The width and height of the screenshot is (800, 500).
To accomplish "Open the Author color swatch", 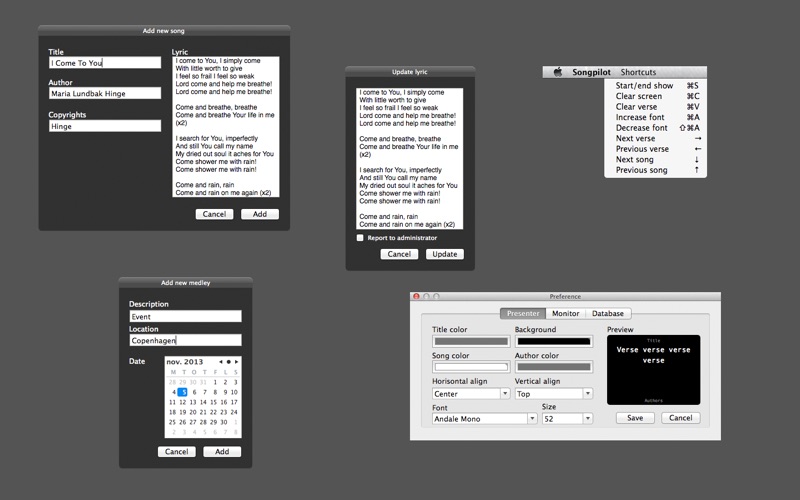I will pos(554,367).
